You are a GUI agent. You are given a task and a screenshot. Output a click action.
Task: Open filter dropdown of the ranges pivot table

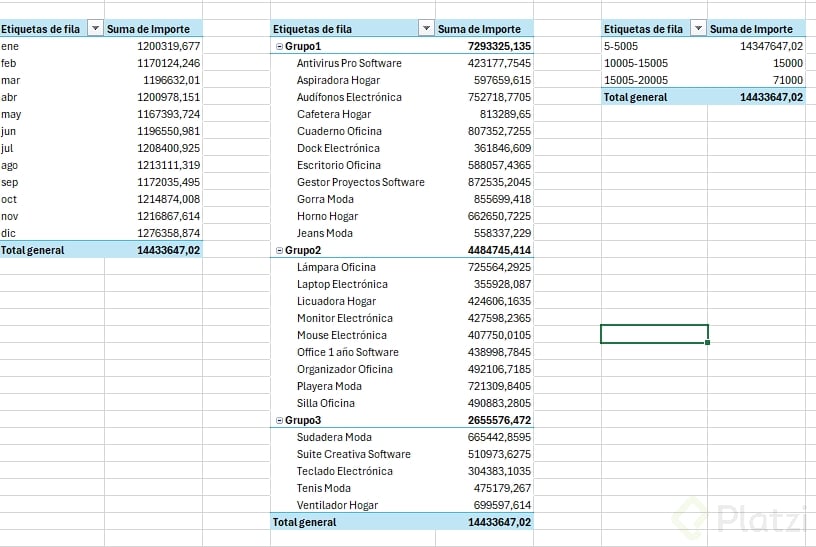pyautogui.click(x=698, y=29)
